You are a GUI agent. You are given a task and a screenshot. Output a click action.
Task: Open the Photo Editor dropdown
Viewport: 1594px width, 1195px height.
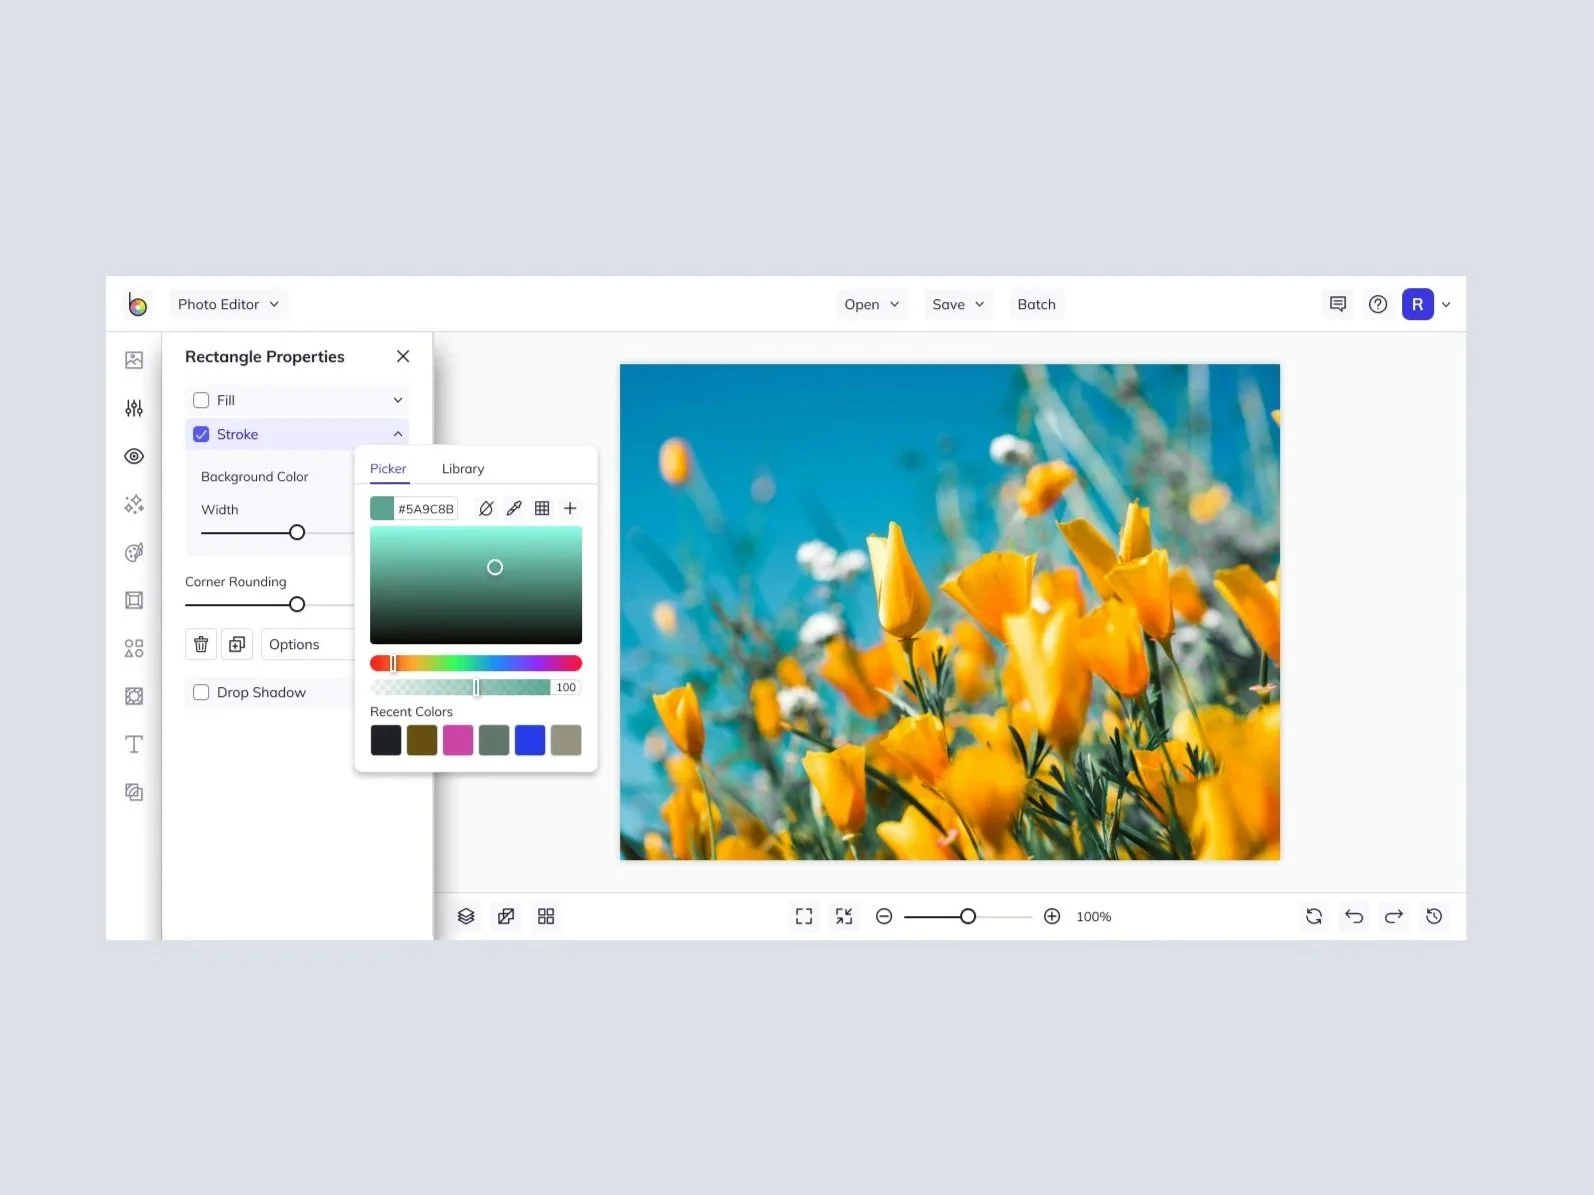228,304
